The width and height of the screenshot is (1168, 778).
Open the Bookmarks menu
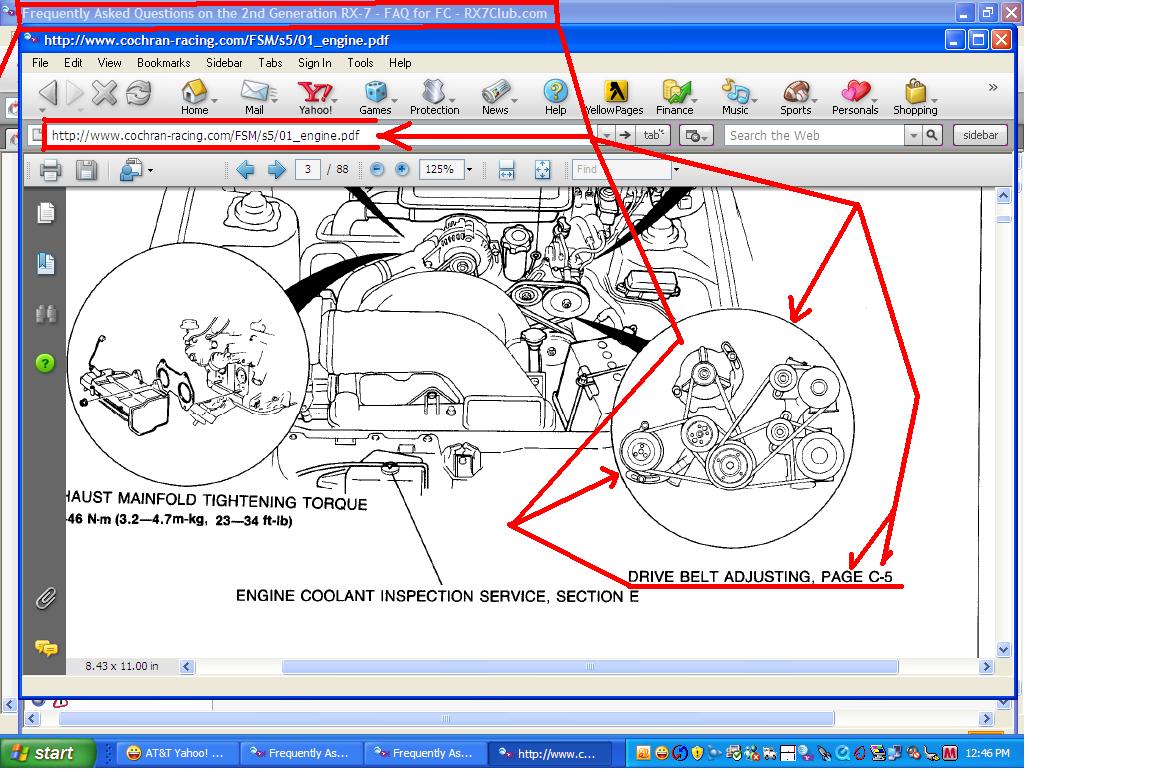point(163,63)
